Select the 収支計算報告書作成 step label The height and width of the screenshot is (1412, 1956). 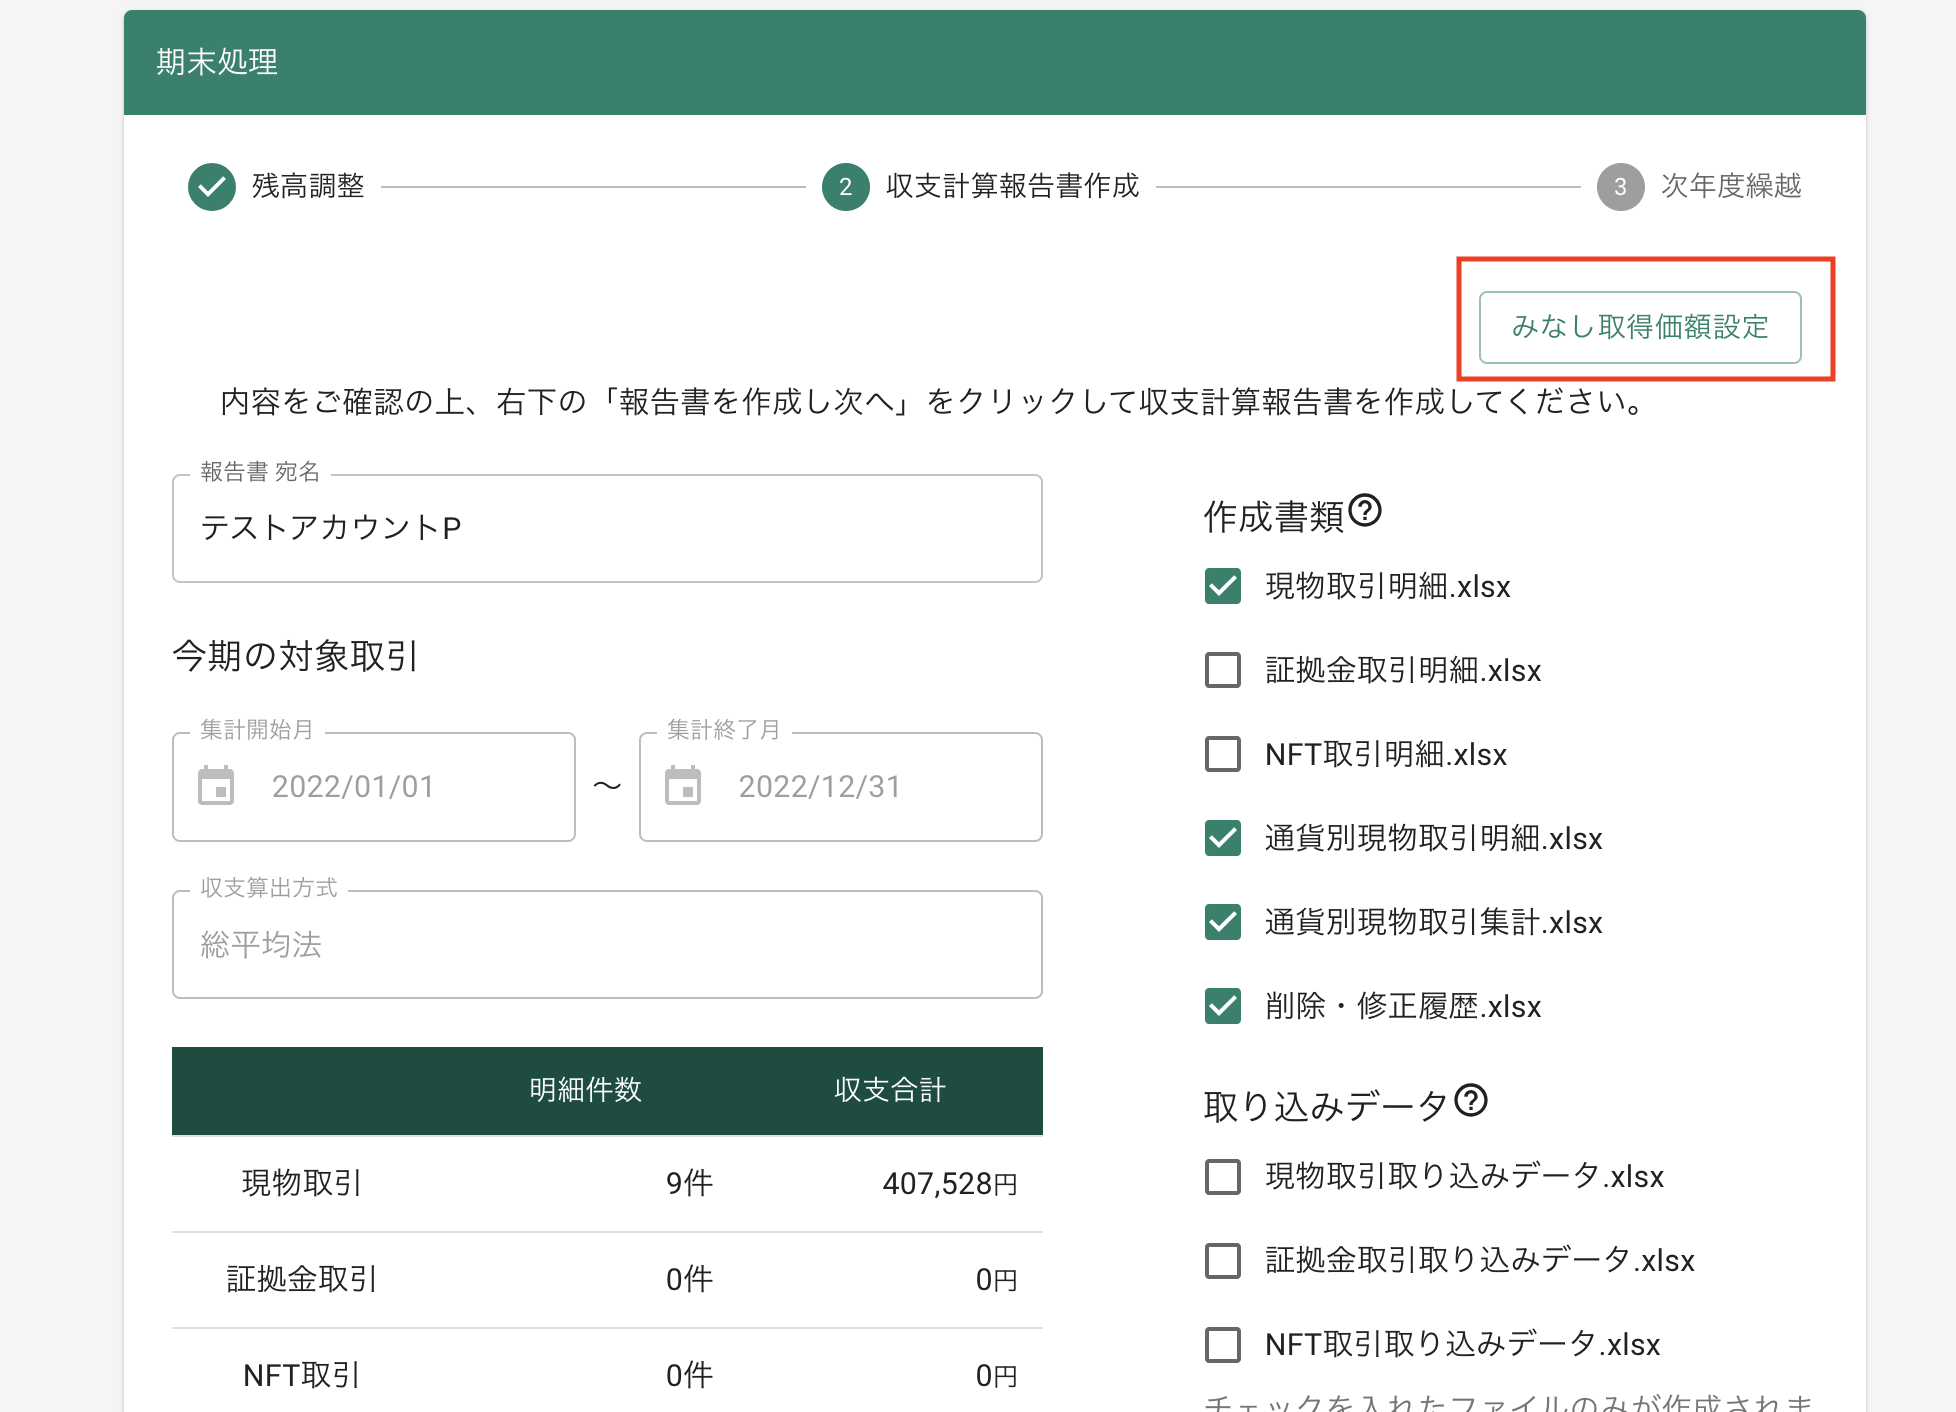coord(1012,186)
